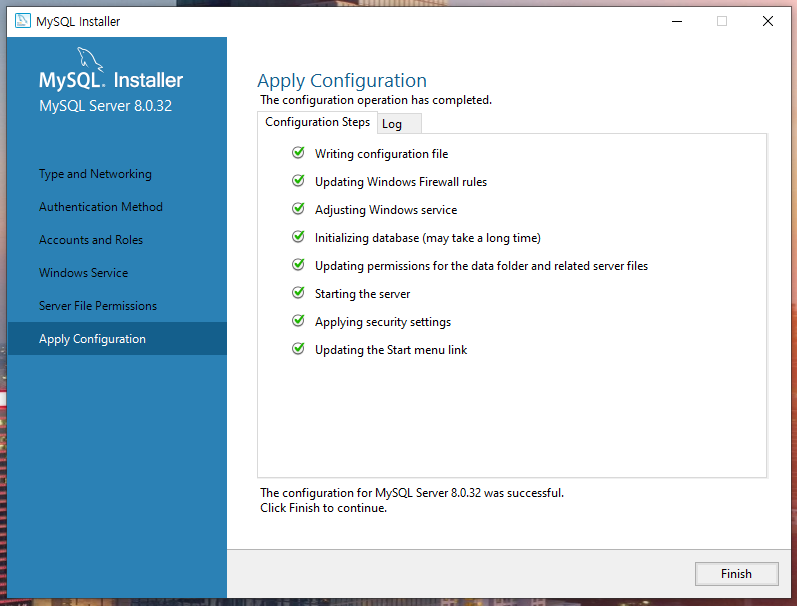Click the check icon for Updating Windows Firewall rules

298,180
